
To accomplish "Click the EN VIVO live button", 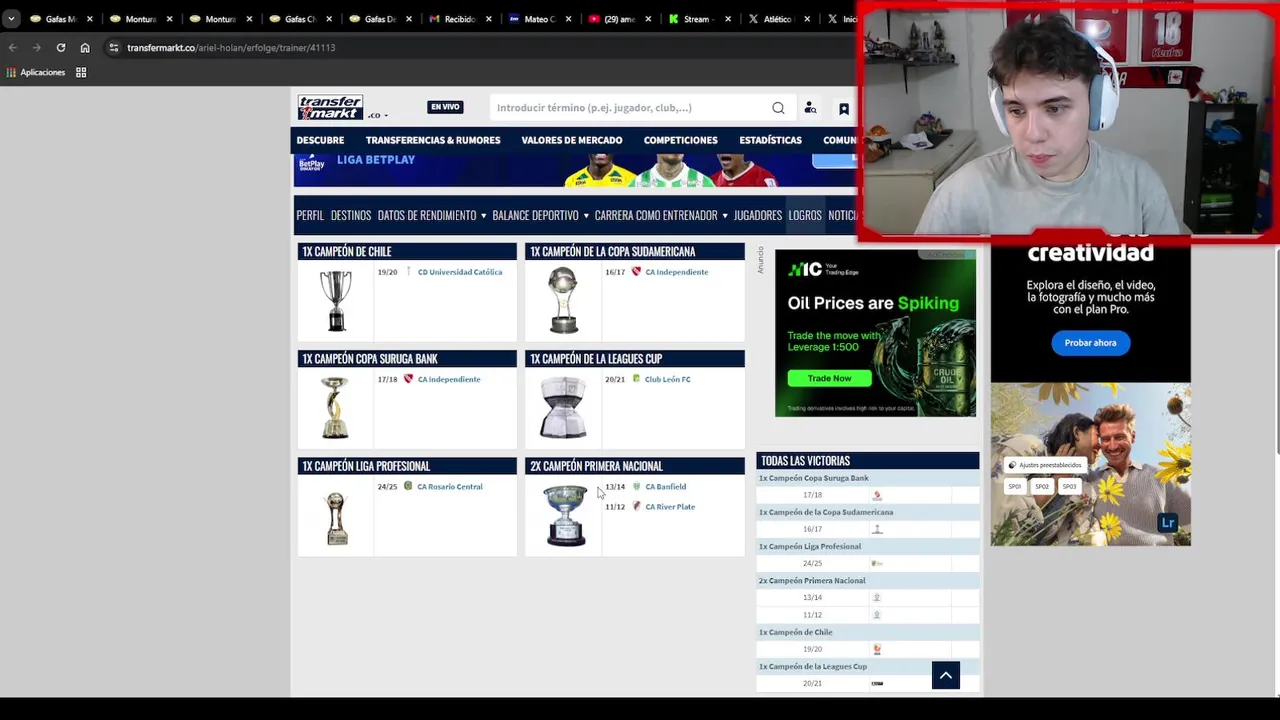I will pyautogui.click(x=445, y=107).
